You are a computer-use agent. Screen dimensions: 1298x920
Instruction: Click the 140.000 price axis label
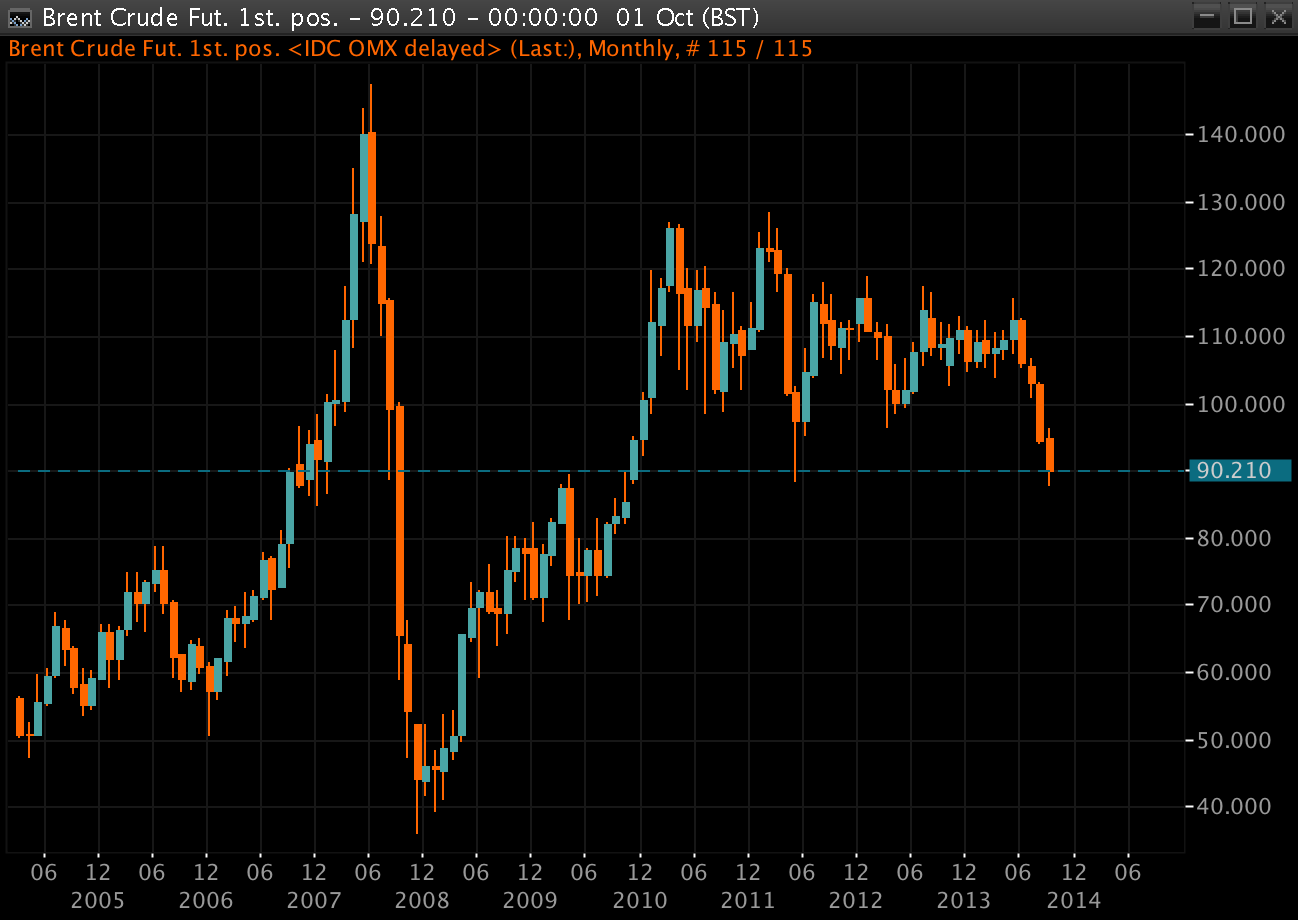[1241, 134]
